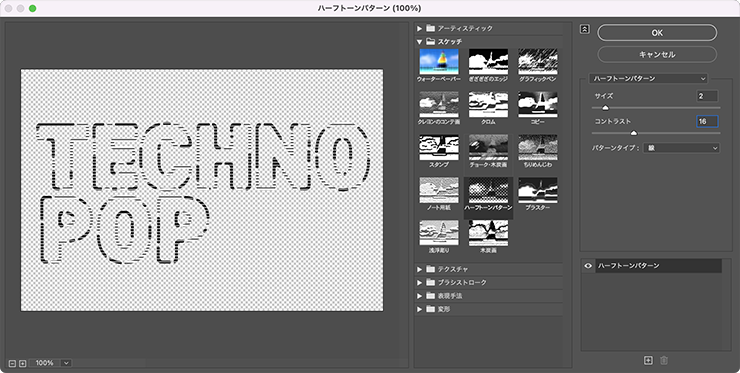Screen dimensions: 740x373
Task: Click the zoom out minus button
Action: pyautogui.click(x=12, y=363)
